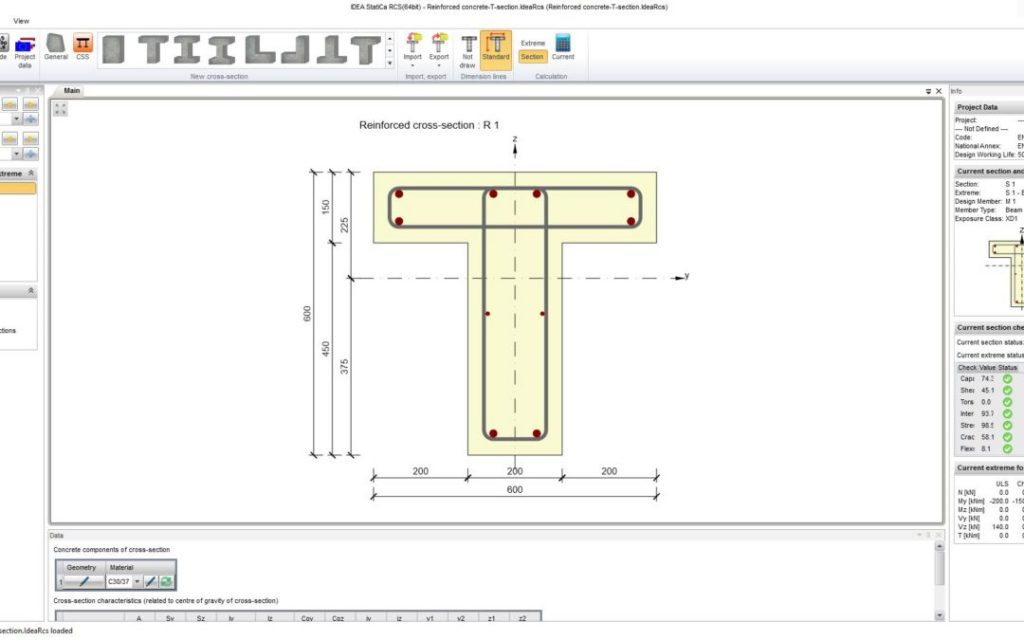Open Project data in the ribbon
The image size is (1024, 640).
25,52
